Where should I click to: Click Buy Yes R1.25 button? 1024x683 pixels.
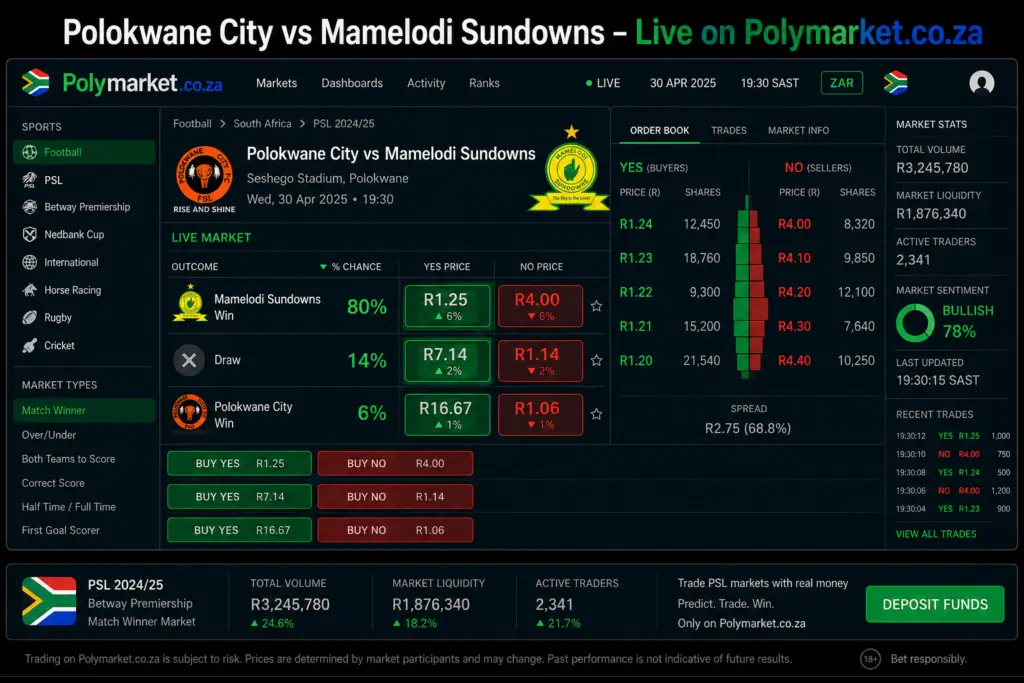(240, 463)
